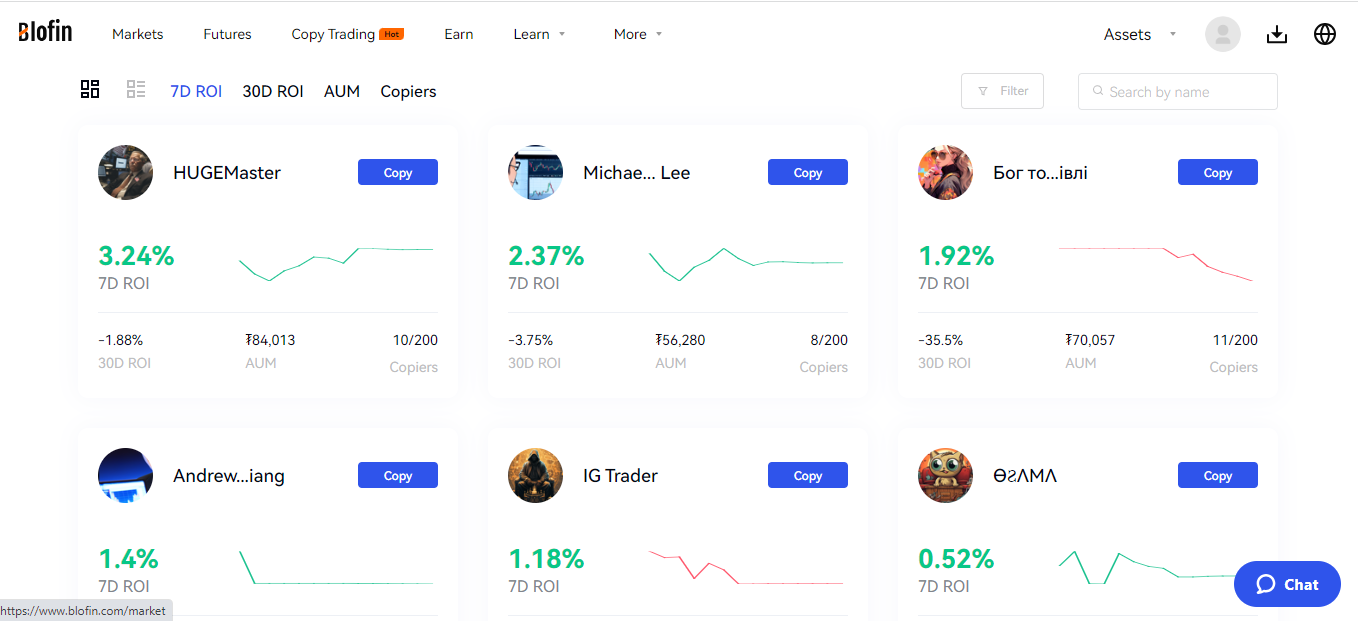The height and width of the screenshot is (621, 1358).
Task: Click the 10/200 copiers count
Action: click(x=415, y=340)
